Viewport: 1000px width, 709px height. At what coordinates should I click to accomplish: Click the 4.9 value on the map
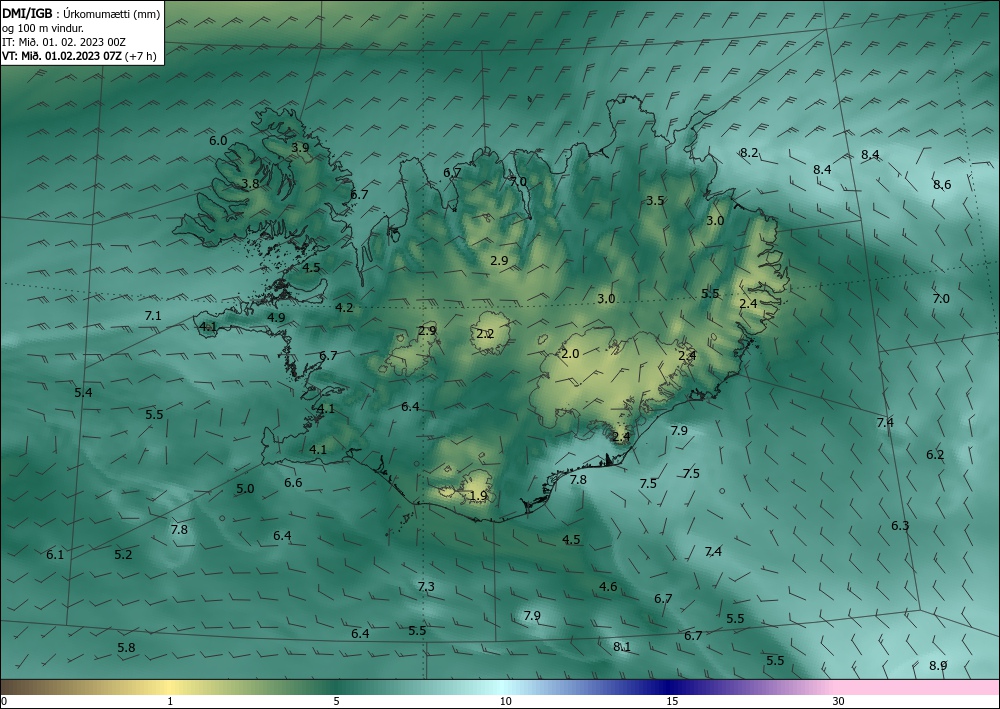click(x=276, y=317)
